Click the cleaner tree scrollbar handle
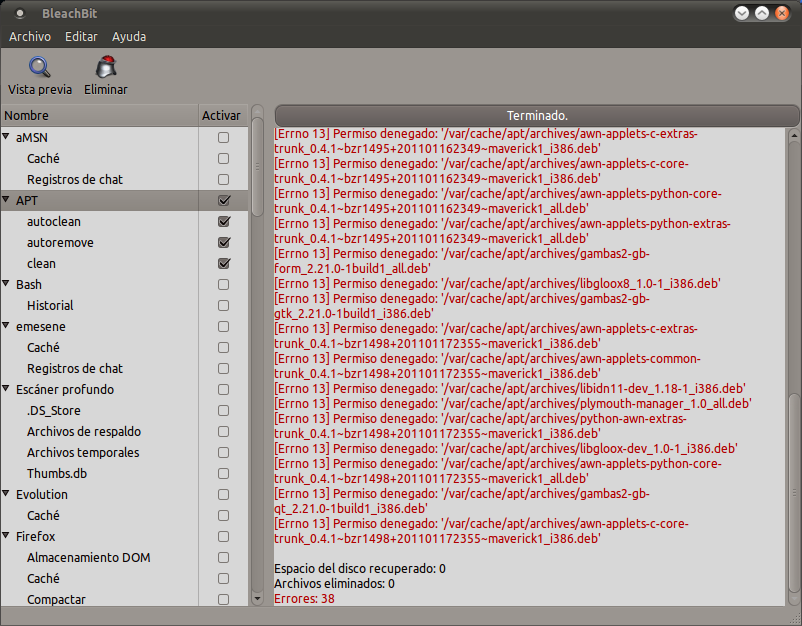 257,167
